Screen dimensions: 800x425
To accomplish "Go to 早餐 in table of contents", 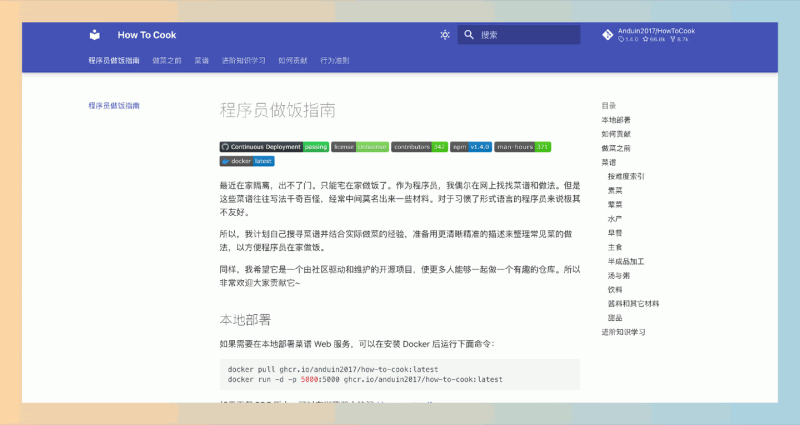I will coord(615,233).
